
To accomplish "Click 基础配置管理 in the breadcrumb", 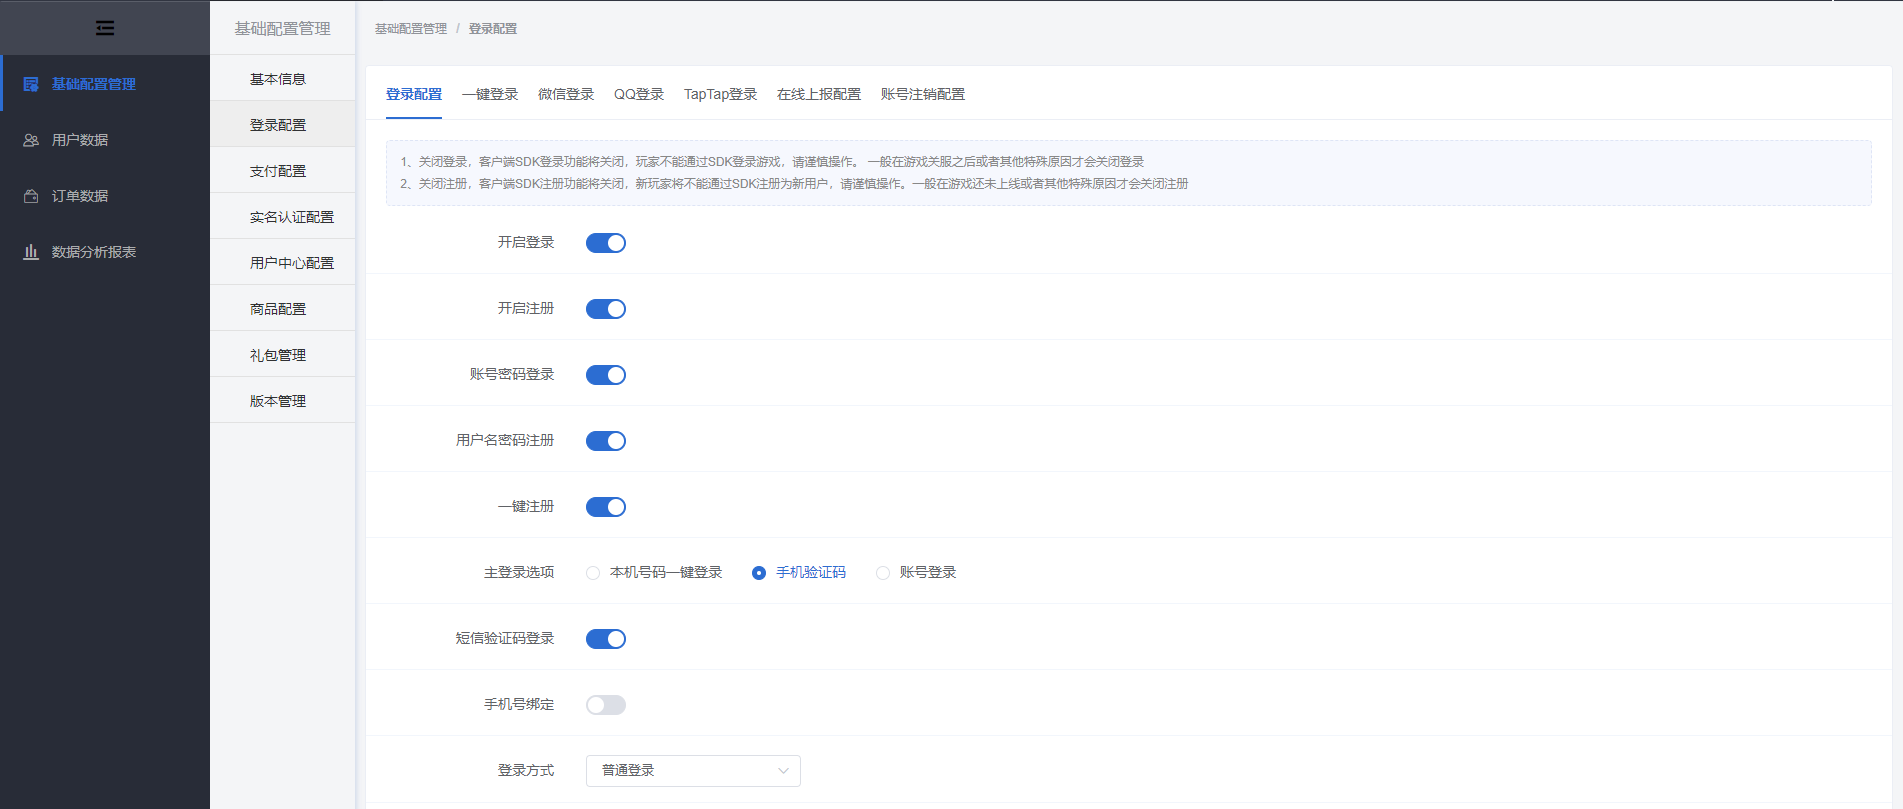I will click(x=411, y=29).
